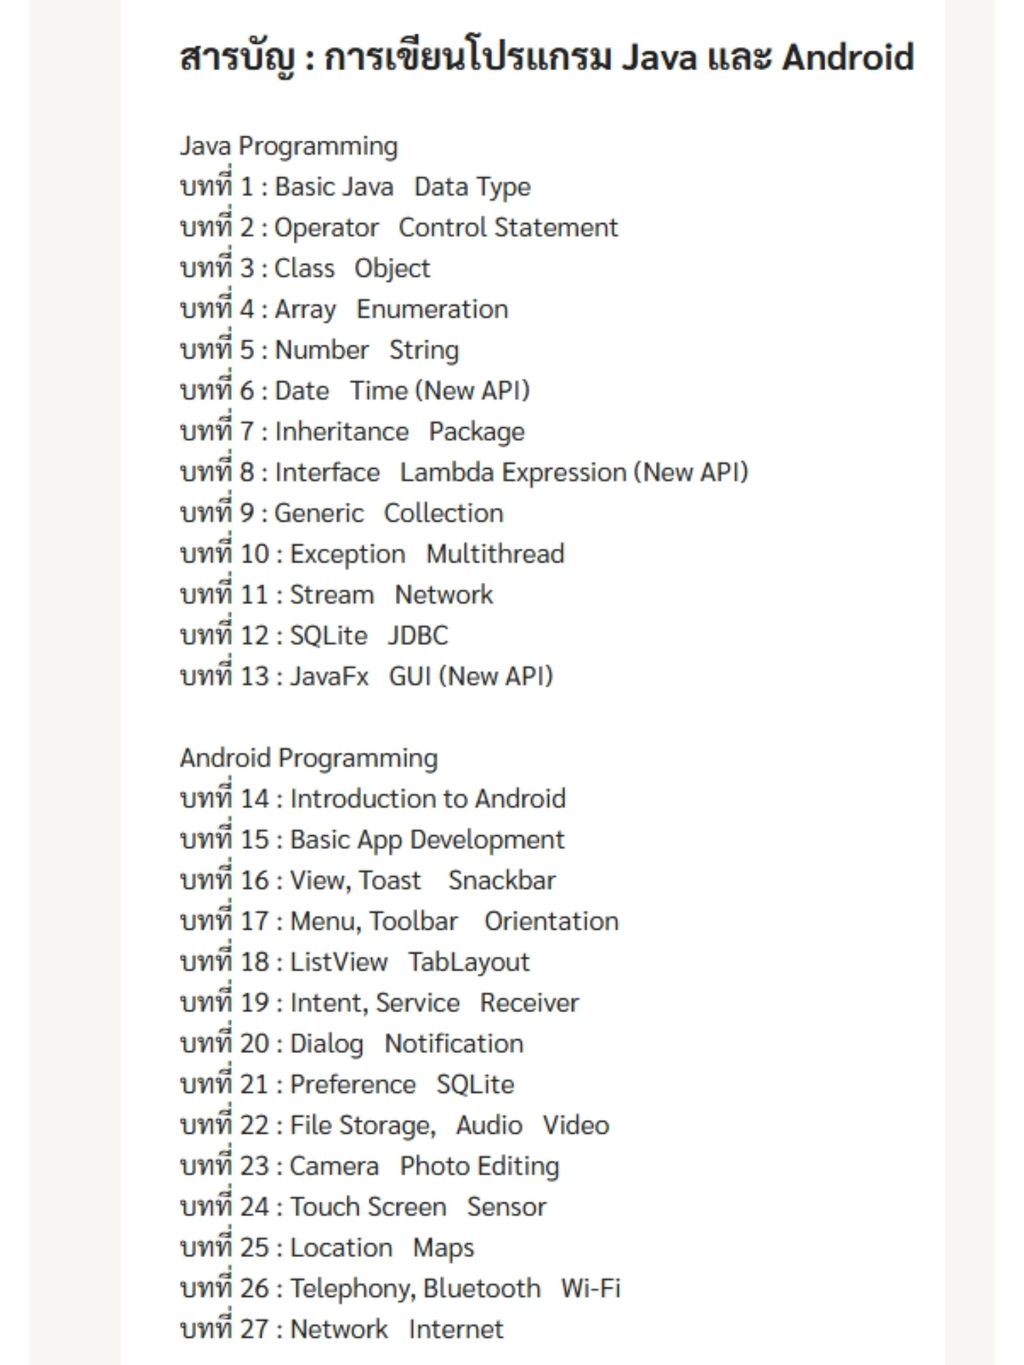Screen dimensions: 1024x1365
Task: Click the page heading about Java and Android
Action: point(546,57)
